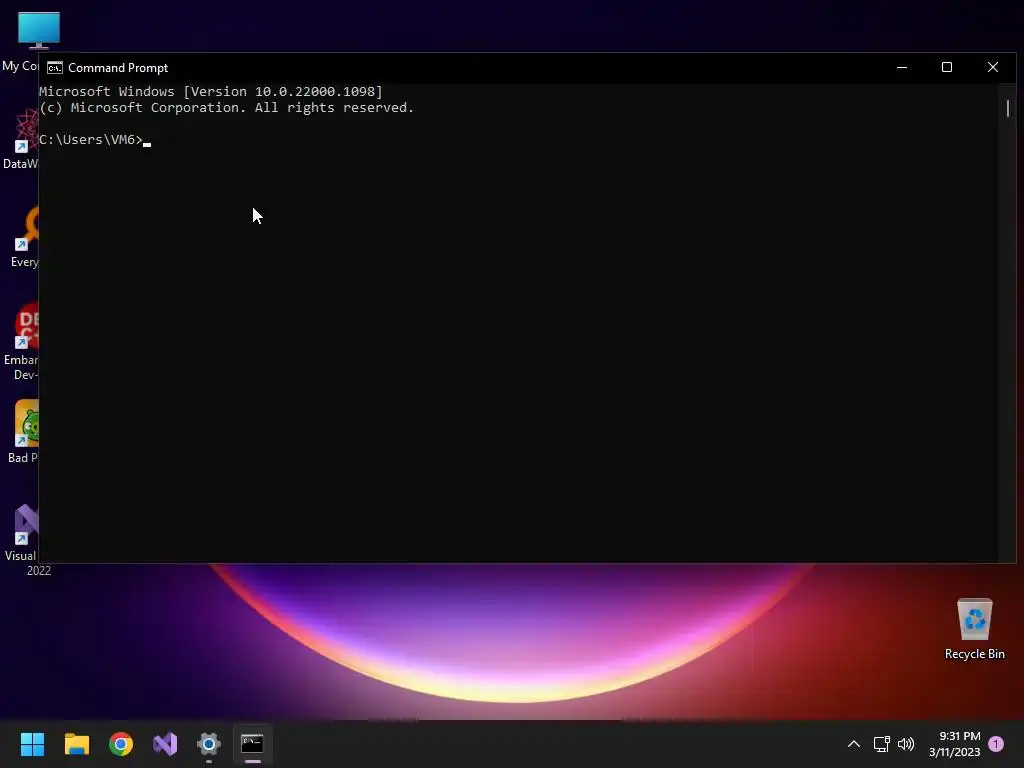The image size is (1024, 768).
Task: Maximize the Command Prompt window
Action: [947, 67]
